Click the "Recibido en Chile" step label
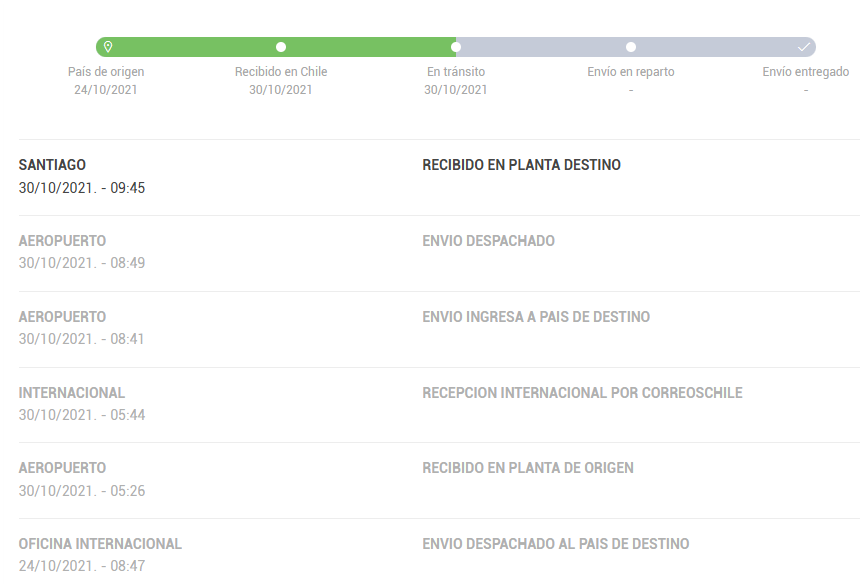 pyautogui.click(x=281, y=72)
